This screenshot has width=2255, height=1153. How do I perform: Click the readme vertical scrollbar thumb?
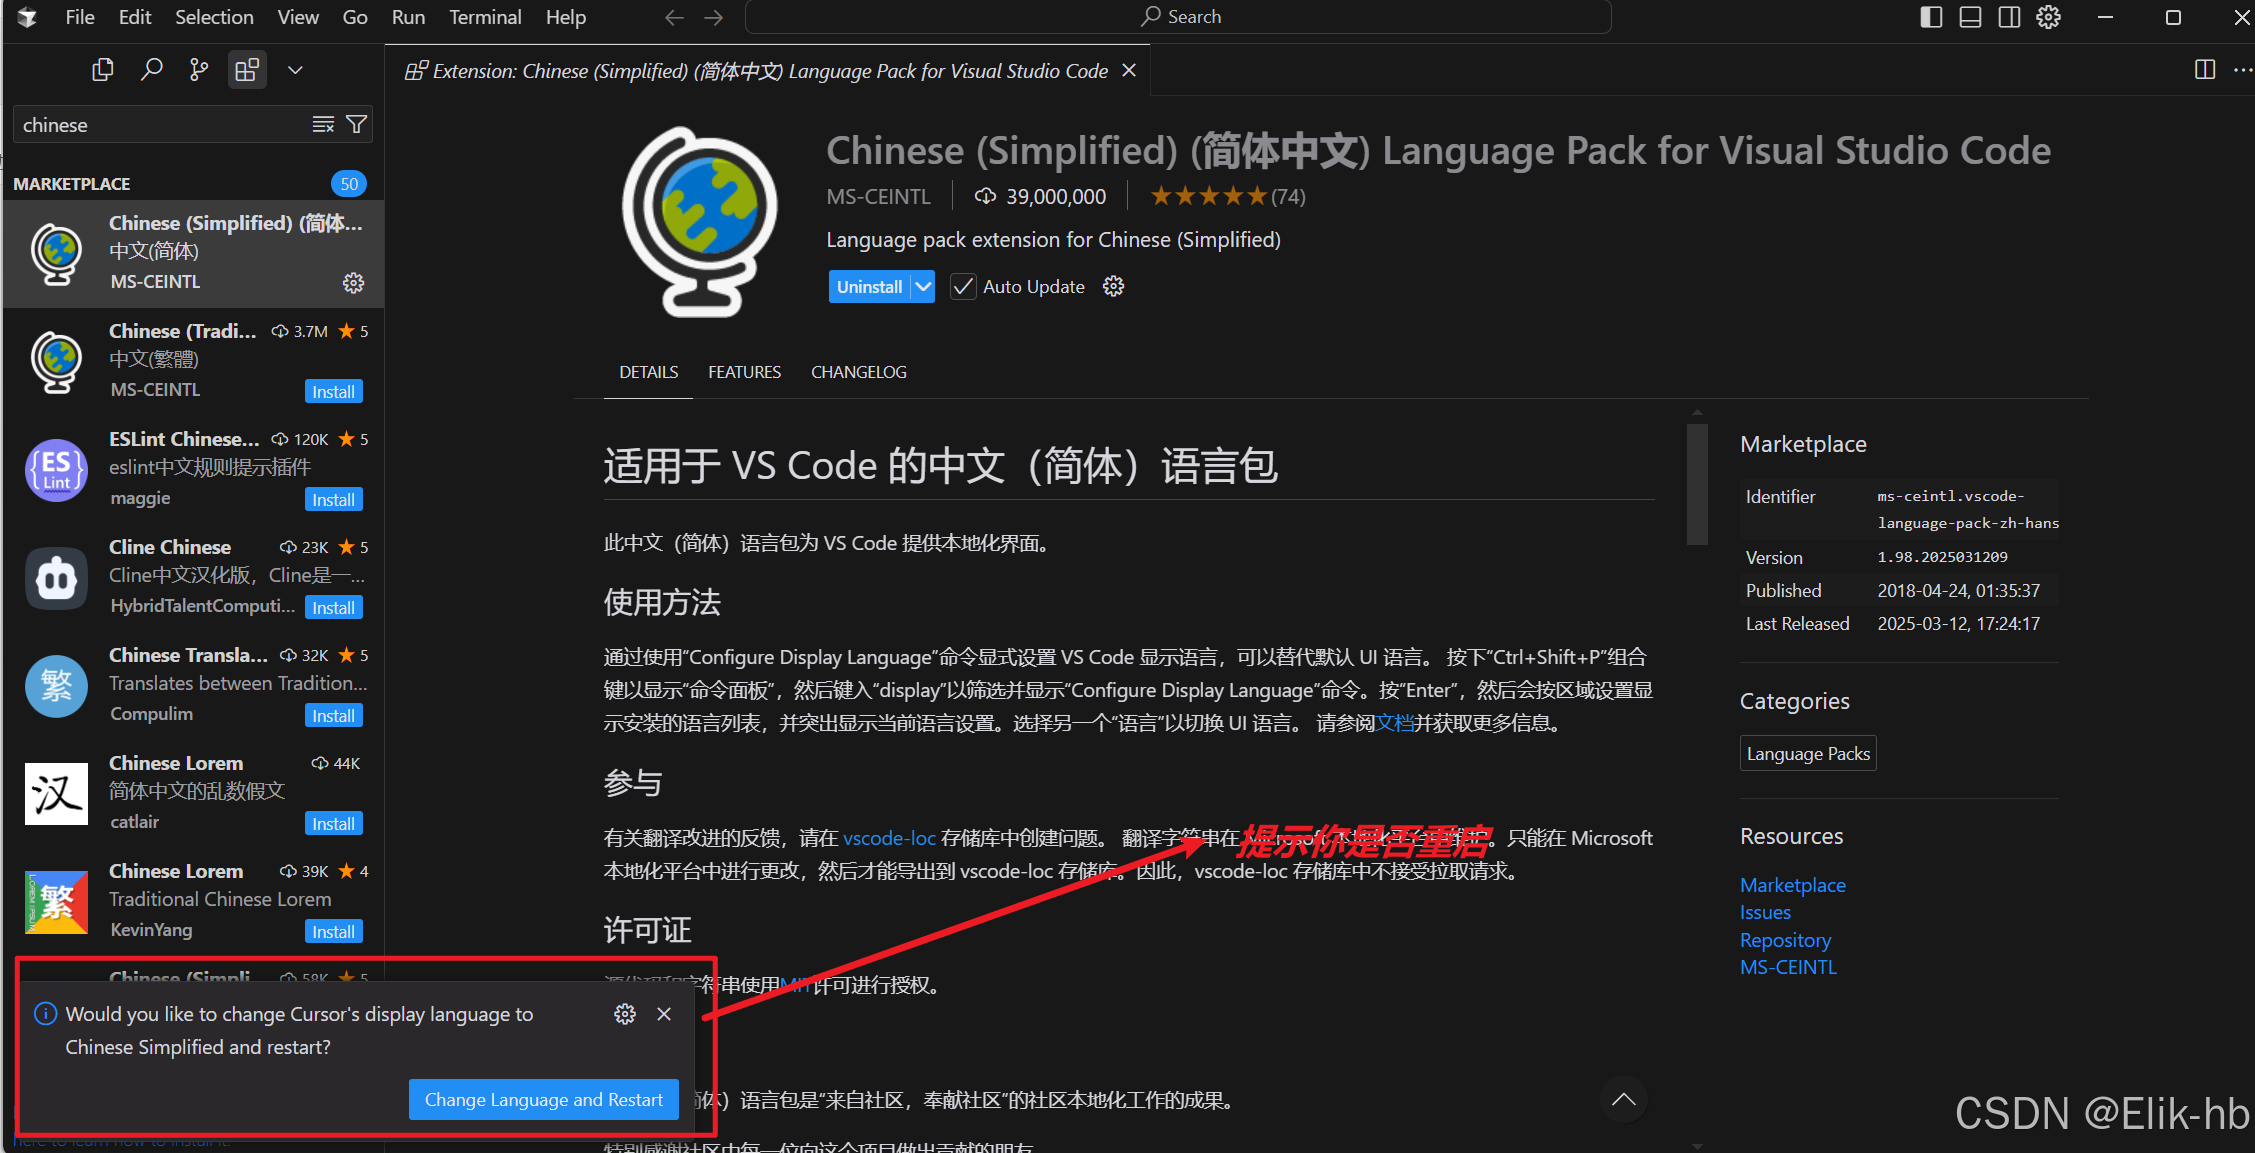coord(1696,485)
